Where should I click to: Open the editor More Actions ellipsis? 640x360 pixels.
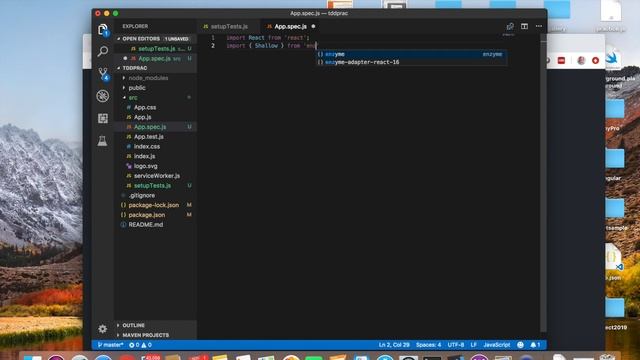pos(539,27)
